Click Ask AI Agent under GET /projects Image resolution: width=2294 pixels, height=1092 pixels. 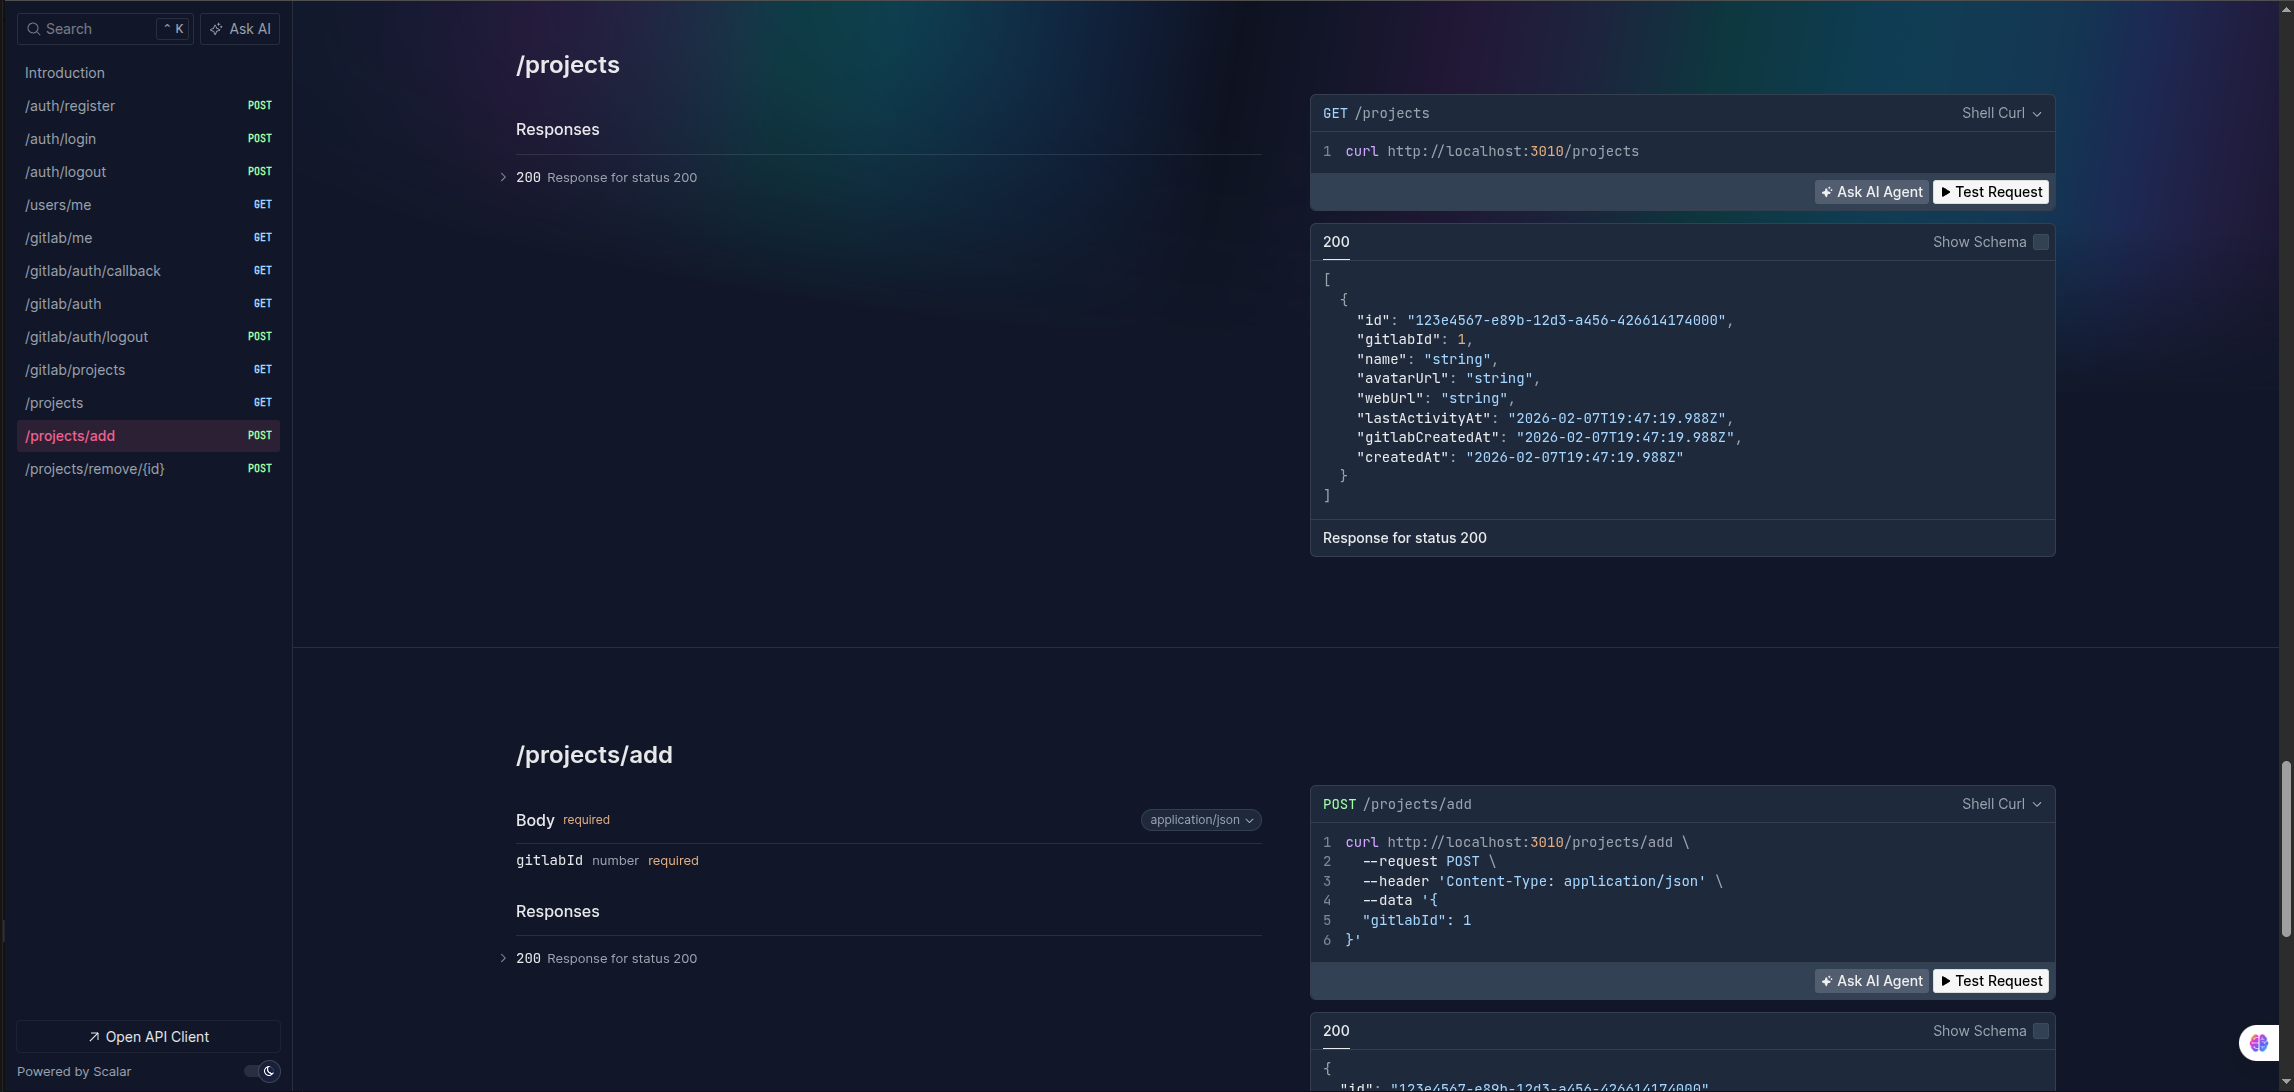1871,192
